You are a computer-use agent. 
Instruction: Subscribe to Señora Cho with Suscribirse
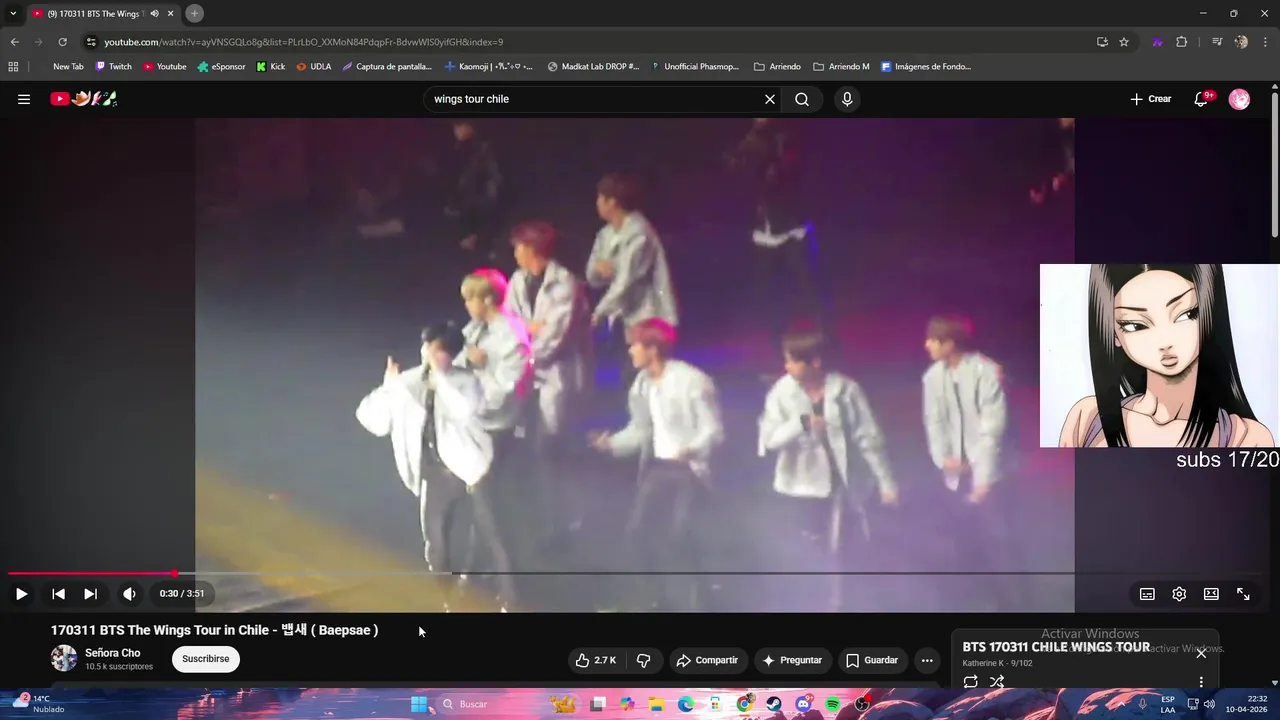tap(206, 659)
